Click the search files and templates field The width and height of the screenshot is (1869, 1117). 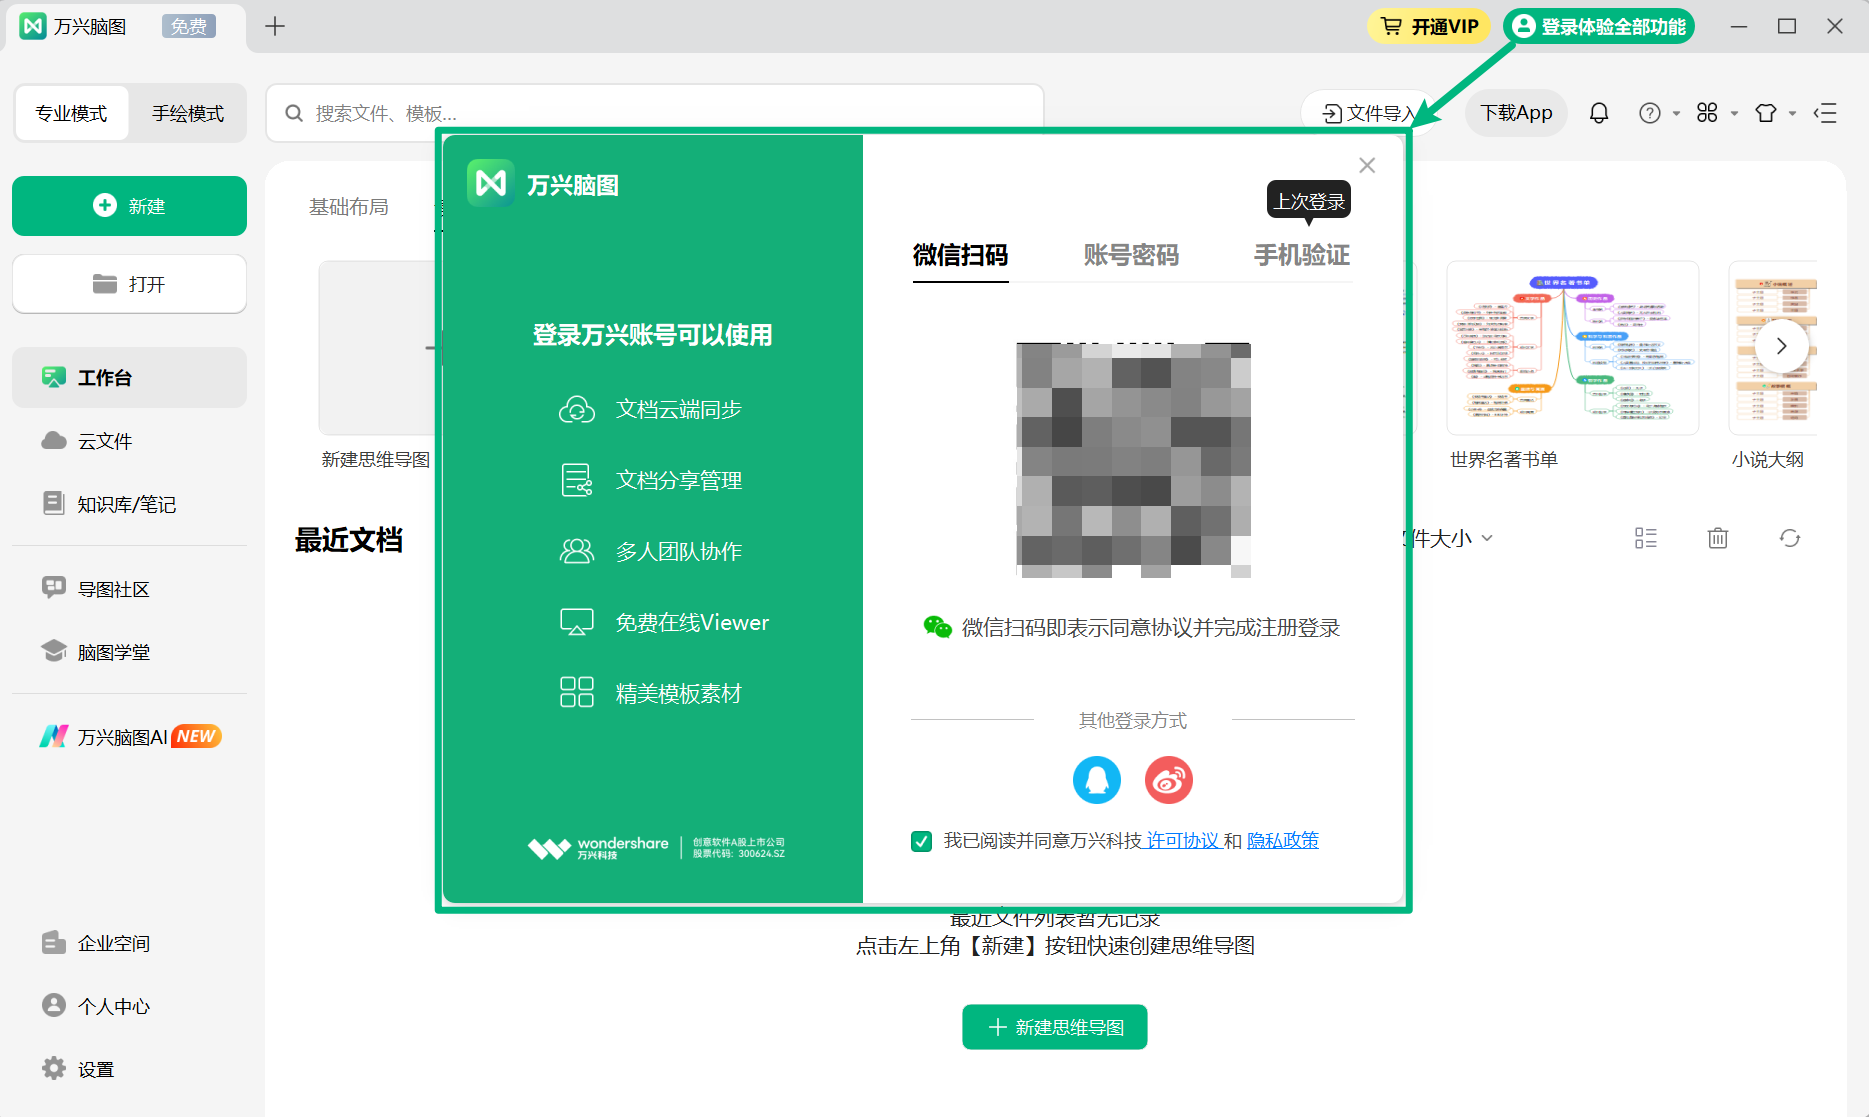[x=655, y=113]
